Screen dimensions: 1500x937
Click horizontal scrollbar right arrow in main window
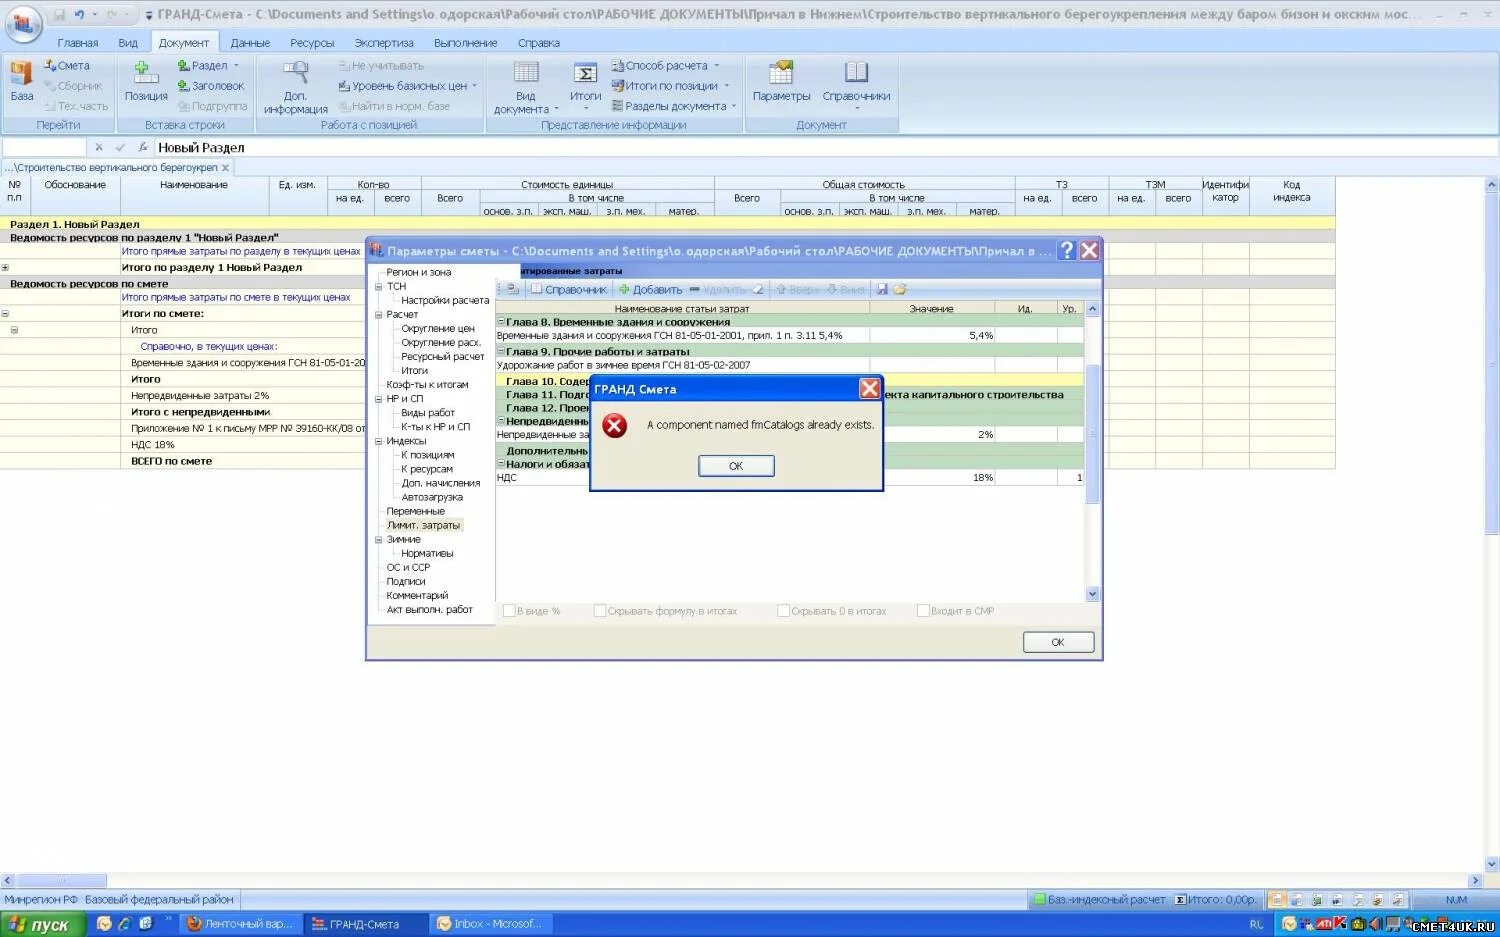pos(1474,881)
